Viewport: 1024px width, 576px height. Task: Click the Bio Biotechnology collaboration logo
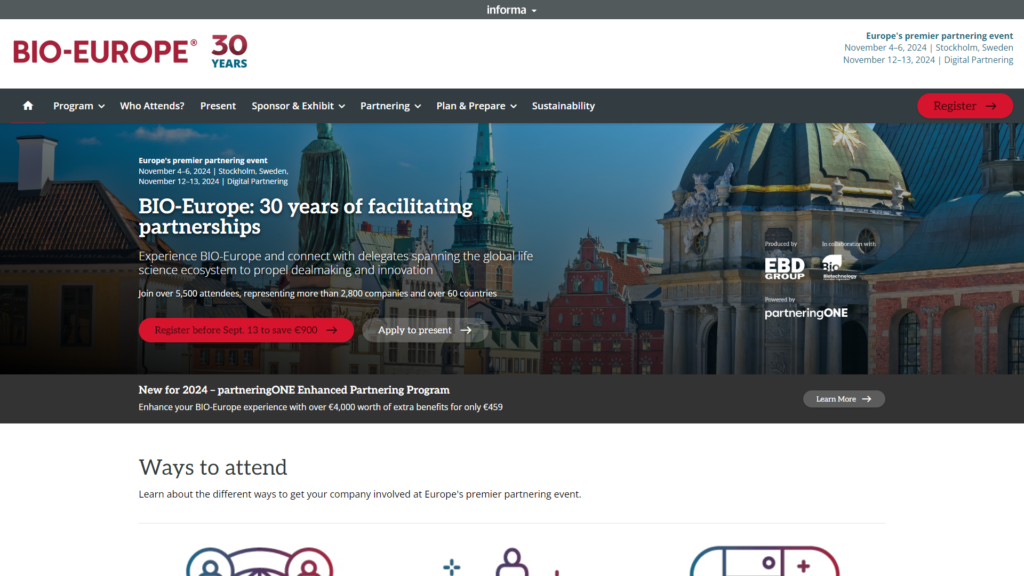pos(839,268)
